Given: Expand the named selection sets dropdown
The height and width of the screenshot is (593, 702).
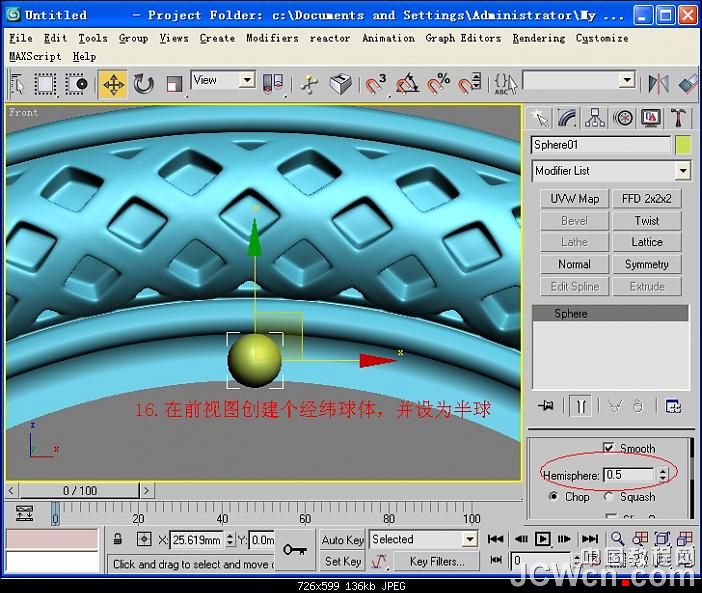Looking at the screenshot, I should [627, 80].
